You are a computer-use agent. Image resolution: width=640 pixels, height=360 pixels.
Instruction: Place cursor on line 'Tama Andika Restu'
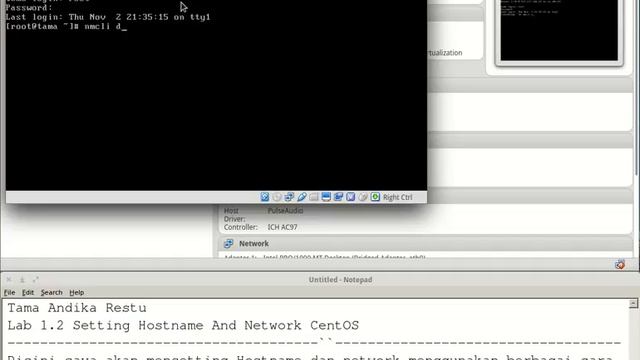pos(77,308)
